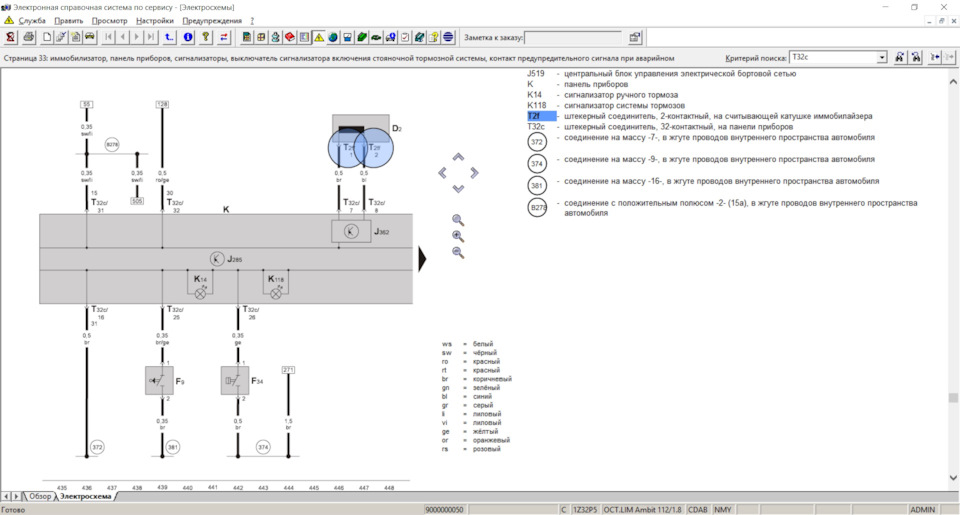Open the Служба menu
The height and width of the screenshot is (515, 960).
pyautogui.click(x=32, y=21)
